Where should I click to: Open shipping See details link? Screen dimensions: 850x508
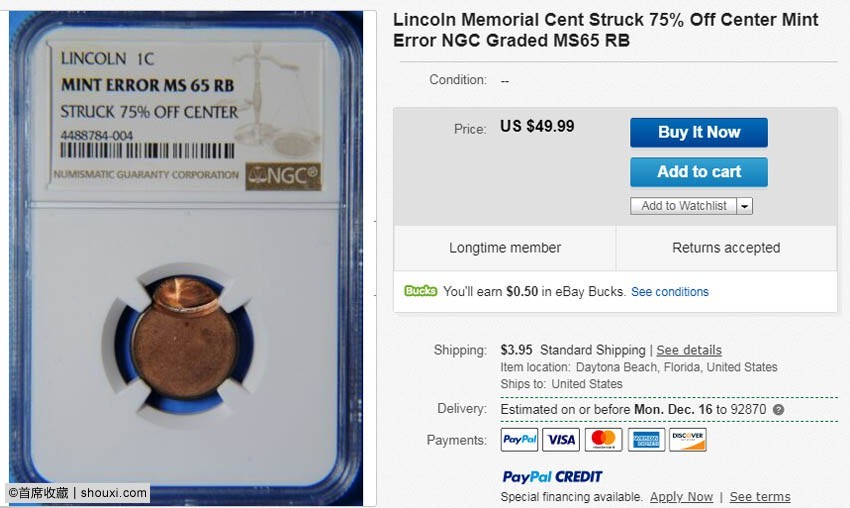(689, 350)
